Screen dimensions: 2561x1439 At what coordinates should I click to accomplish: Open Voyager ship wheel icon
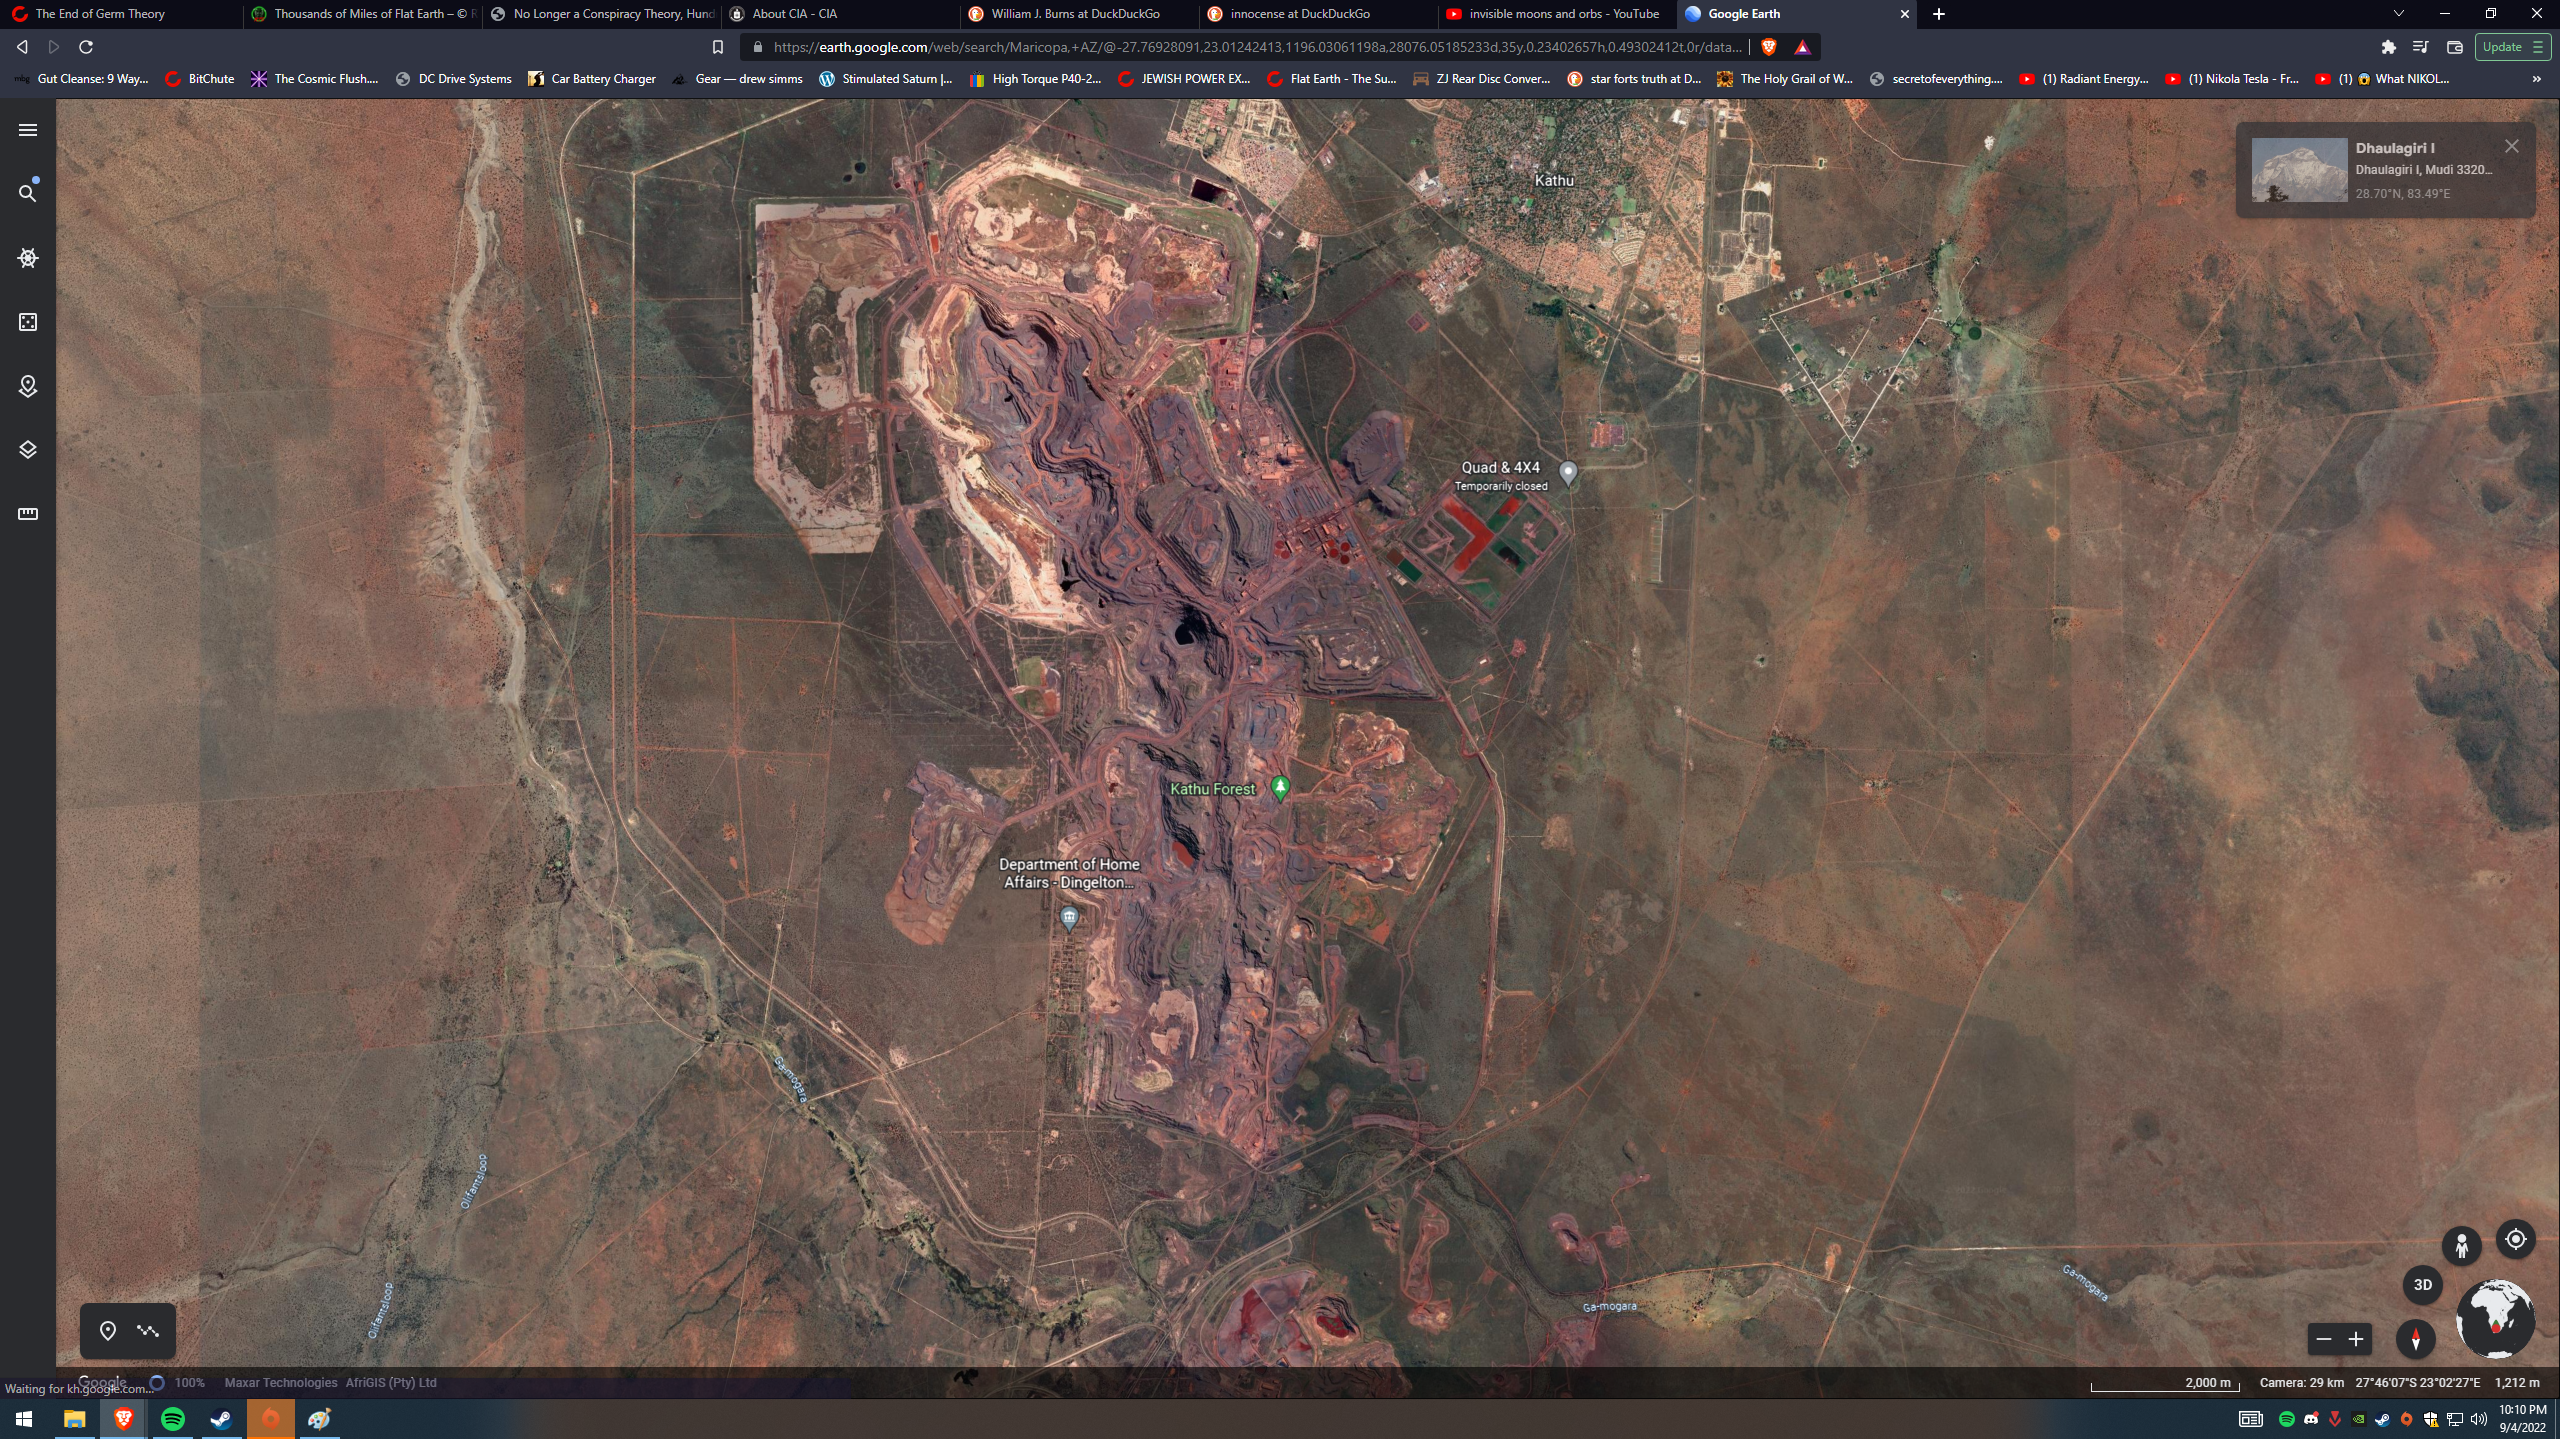click(28, 258)
